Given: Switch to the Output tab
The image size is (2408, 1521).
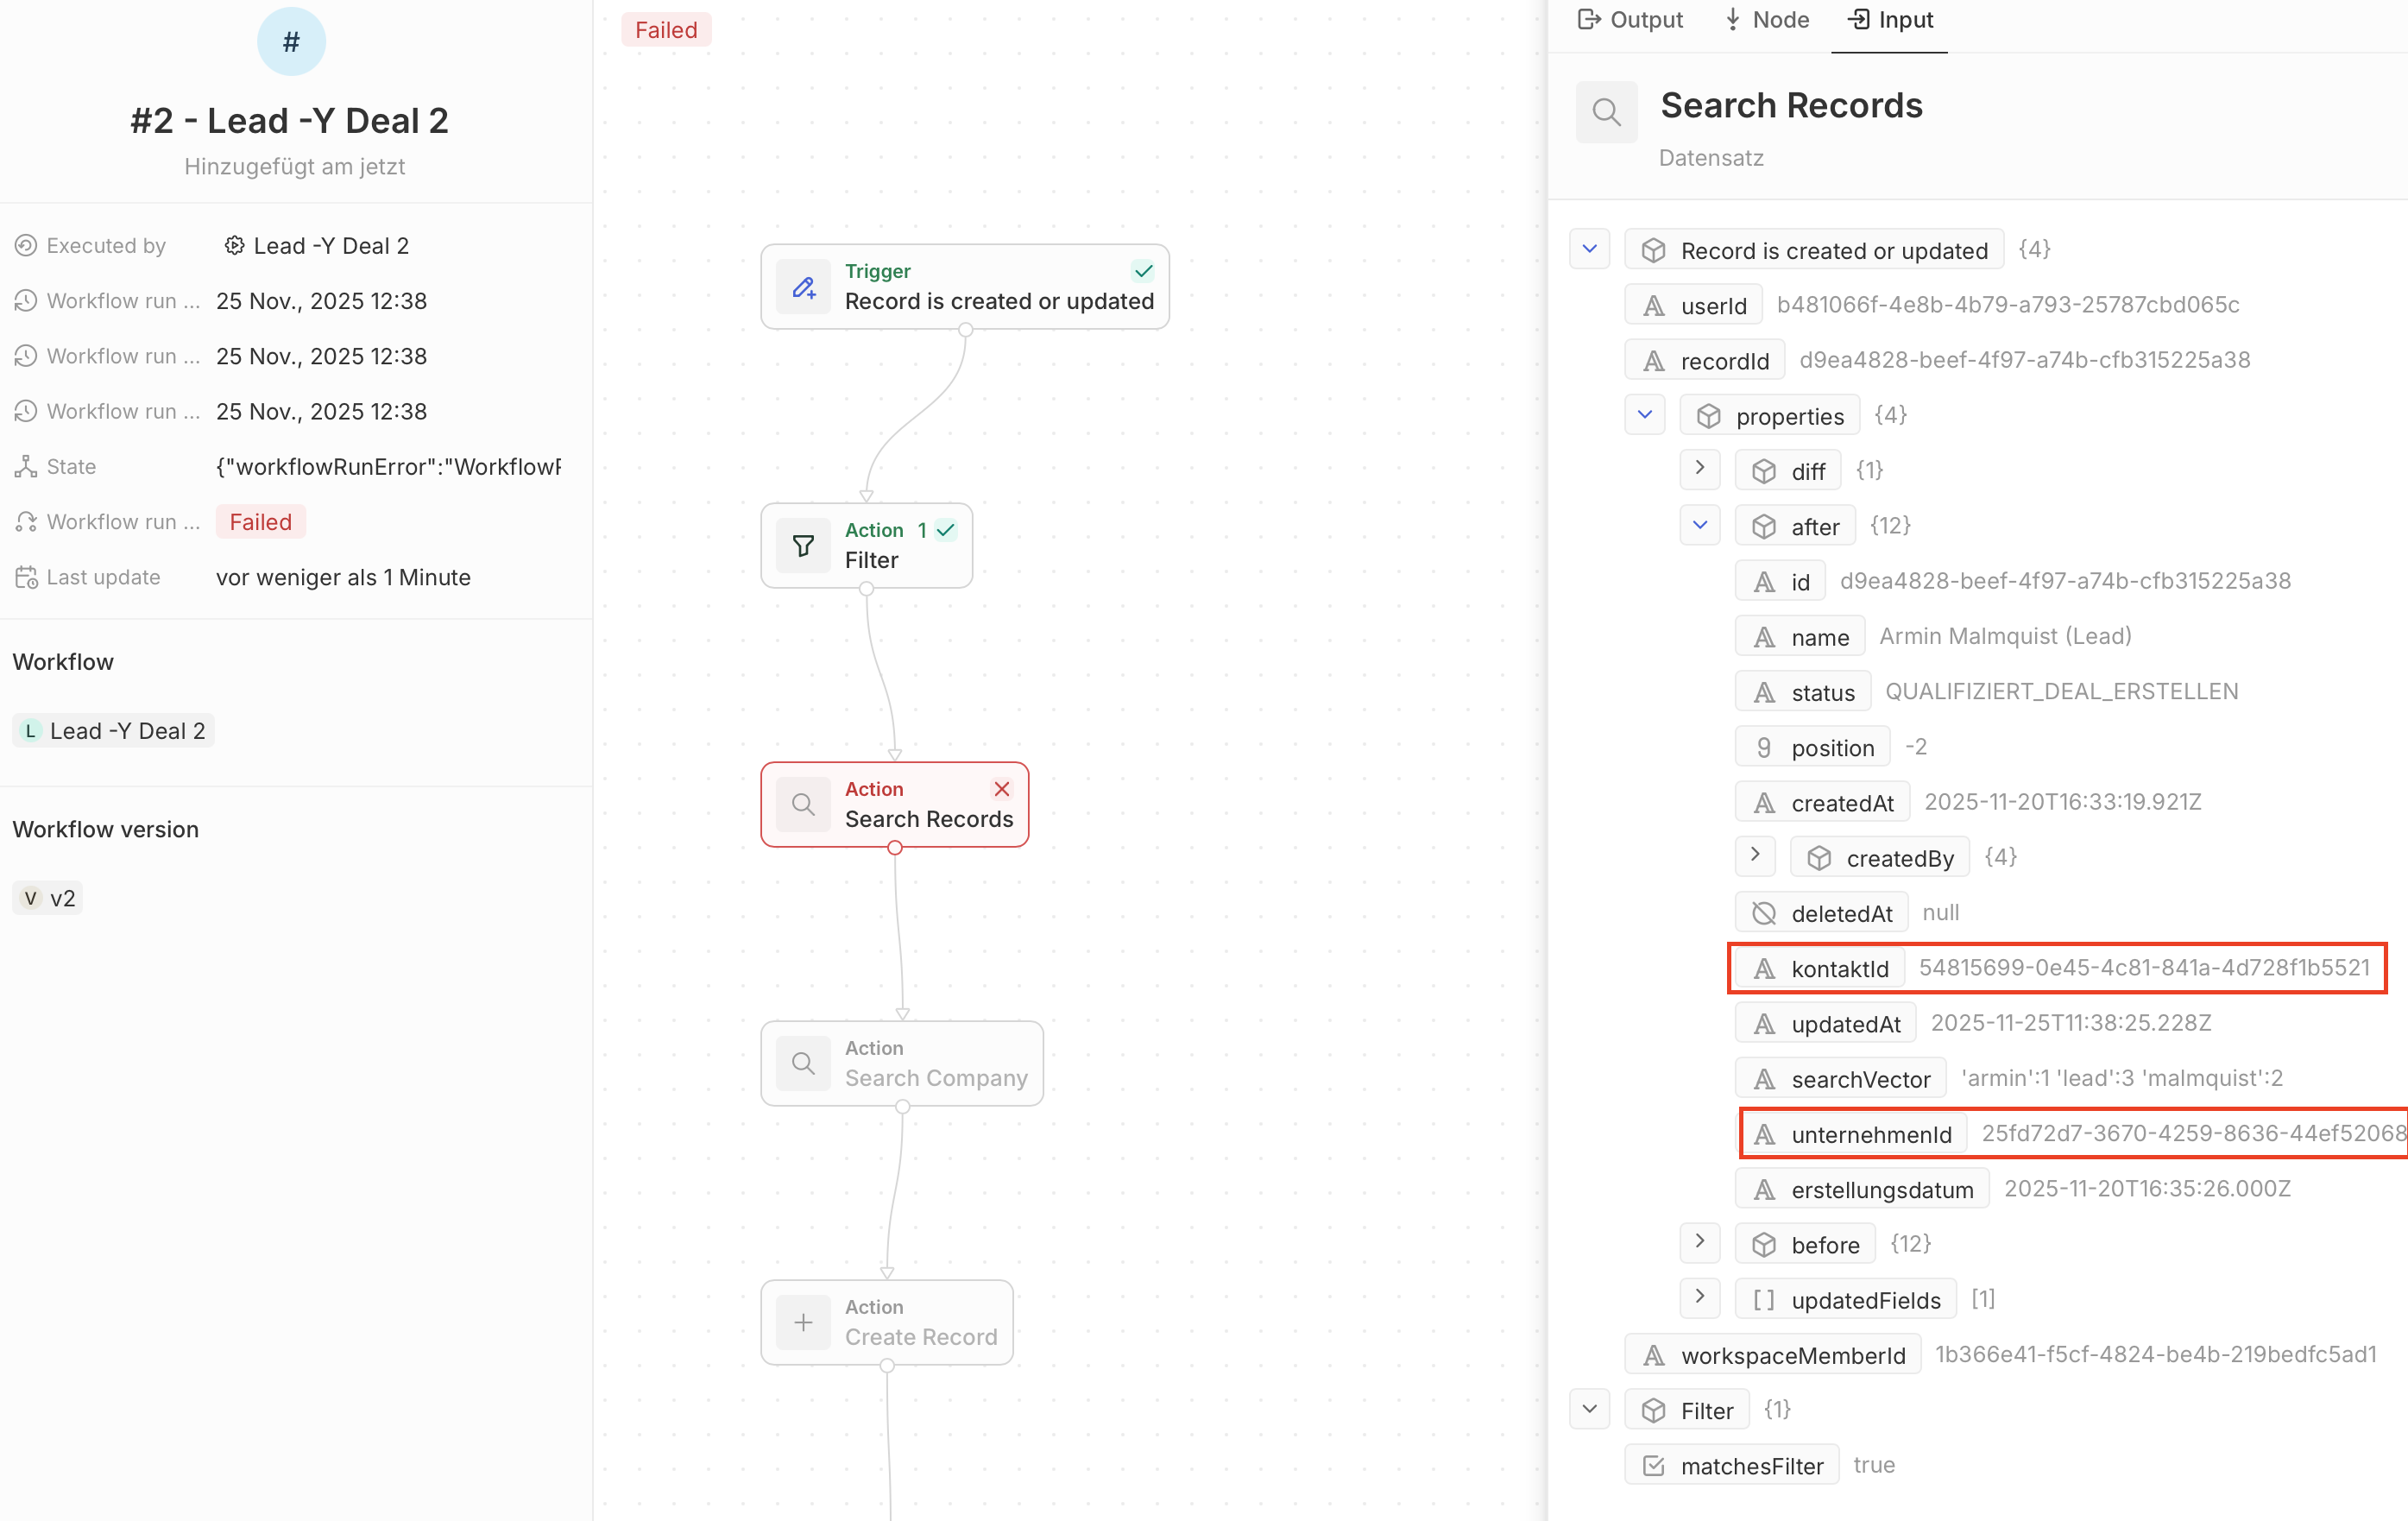Looking at the screenshot, I should click(1630, 20).
